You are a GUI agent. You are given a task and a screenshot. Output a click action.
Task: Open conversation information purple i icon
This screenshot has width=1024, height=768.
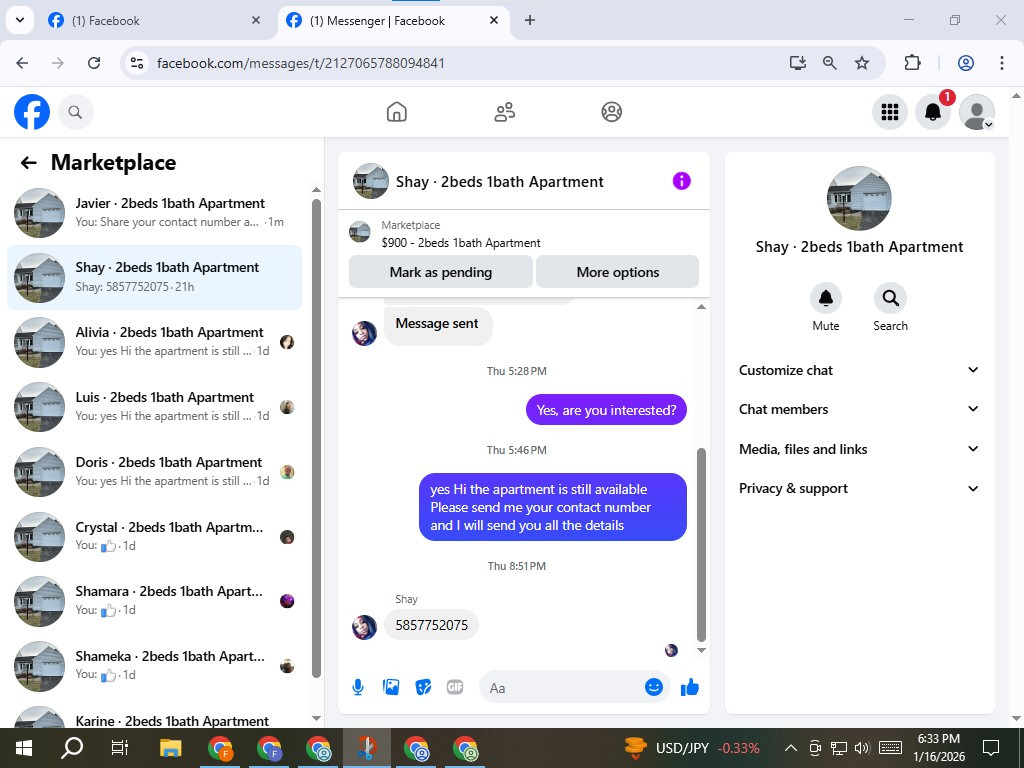[x=681, y=181]
